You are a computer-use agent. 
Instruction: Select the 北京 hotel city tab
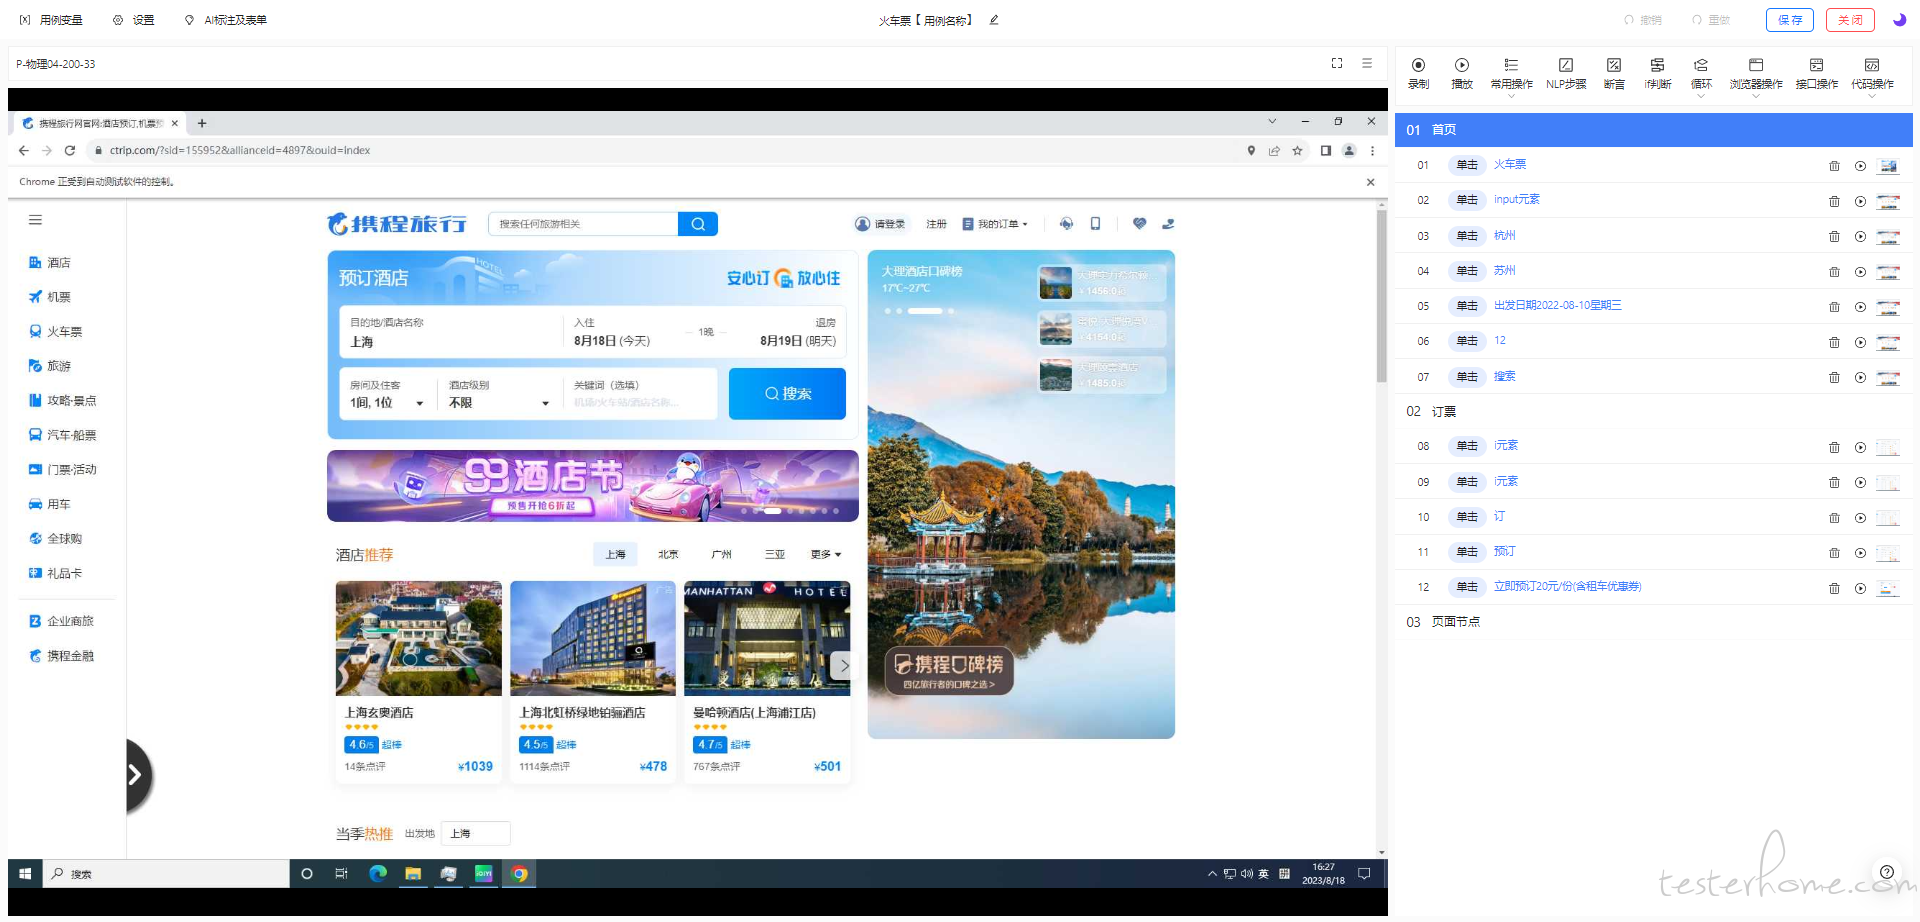pos(668,554)
